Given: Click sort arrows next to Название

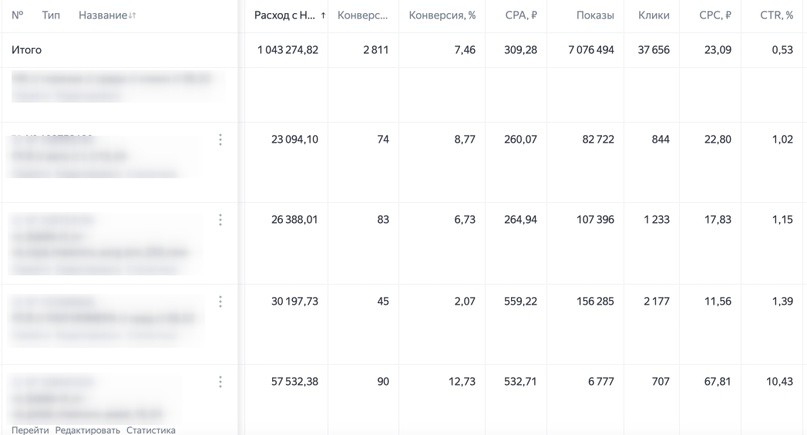Looking at the screenshot, I should click(132, 15).
